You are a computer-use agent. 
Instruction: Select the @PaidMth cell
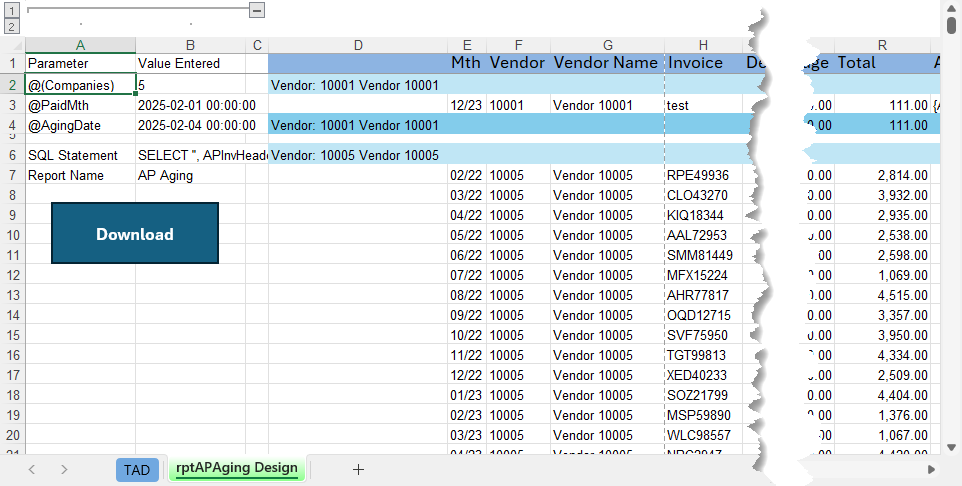pos(80,105)
